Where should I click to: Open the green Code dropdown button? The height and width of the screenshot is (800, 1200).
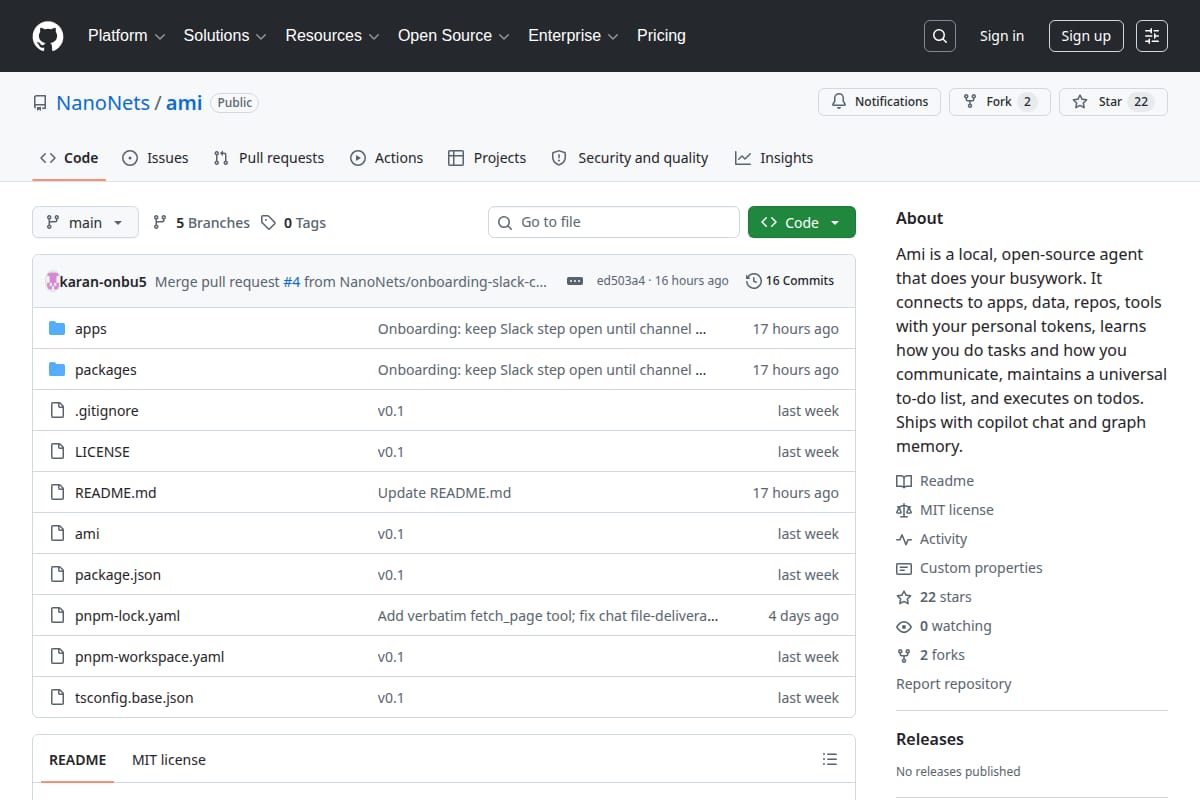[x=802, y=223]
